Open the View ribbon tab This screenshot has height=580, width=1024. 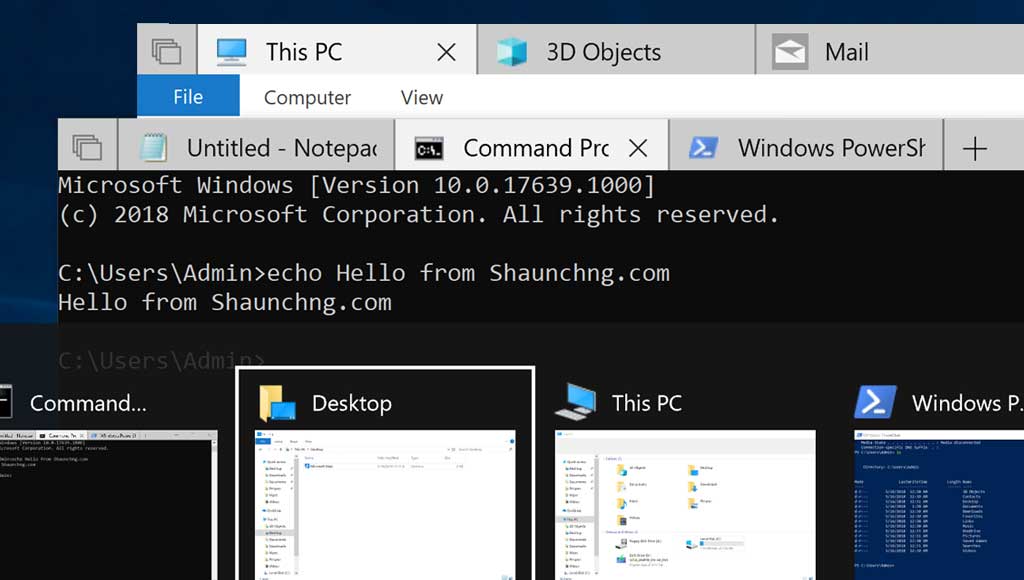tap(422, 97)
